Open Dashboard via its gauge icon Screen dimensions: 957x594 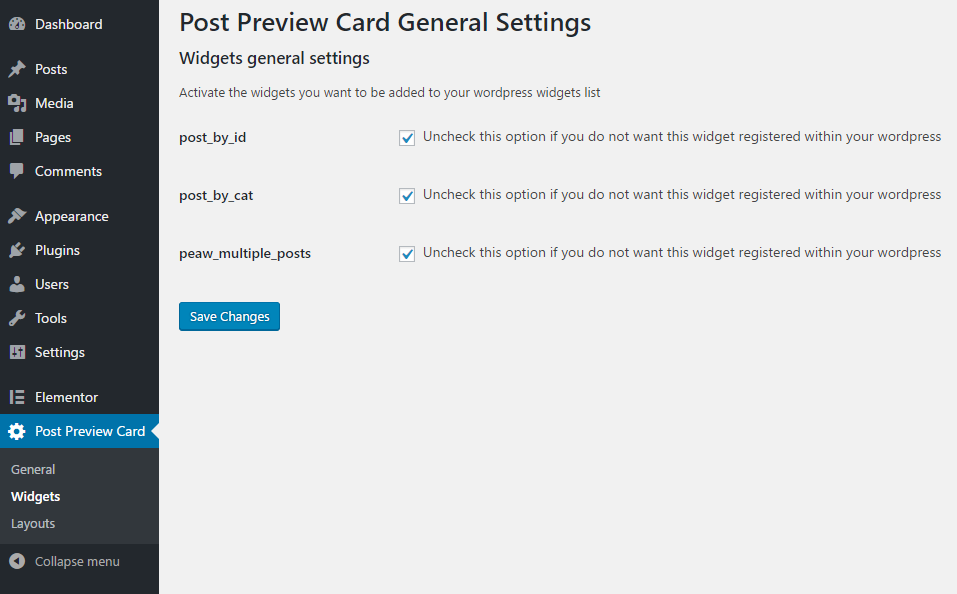[17, 24]
